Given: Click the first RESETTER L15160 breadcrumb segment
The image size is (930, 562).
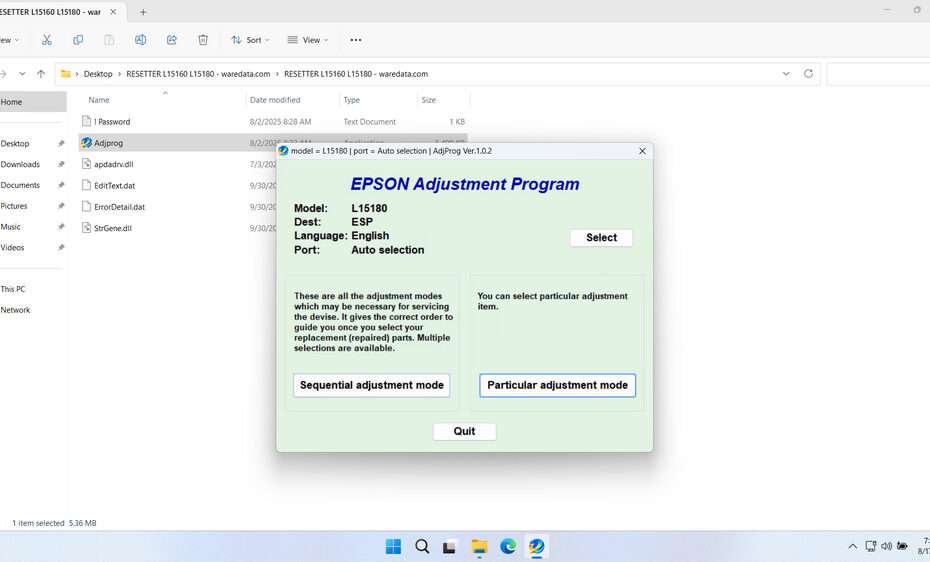Looking at the screenshot, I should point(198,74).
